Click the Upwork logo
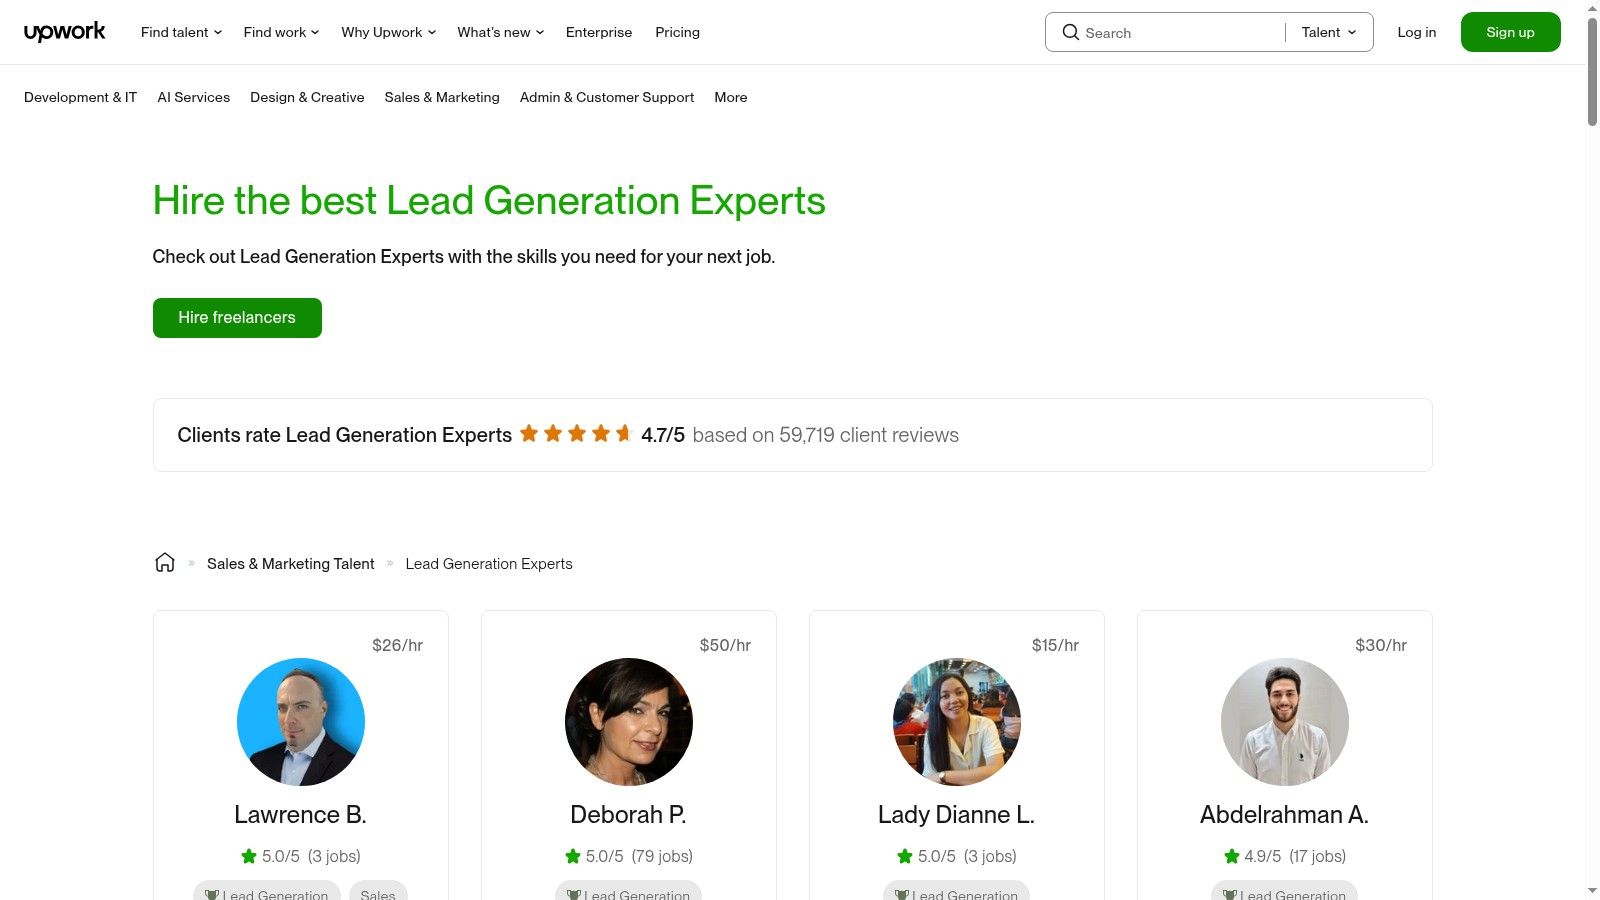The height and width of the screenshot is (900, 1600). 65,32
